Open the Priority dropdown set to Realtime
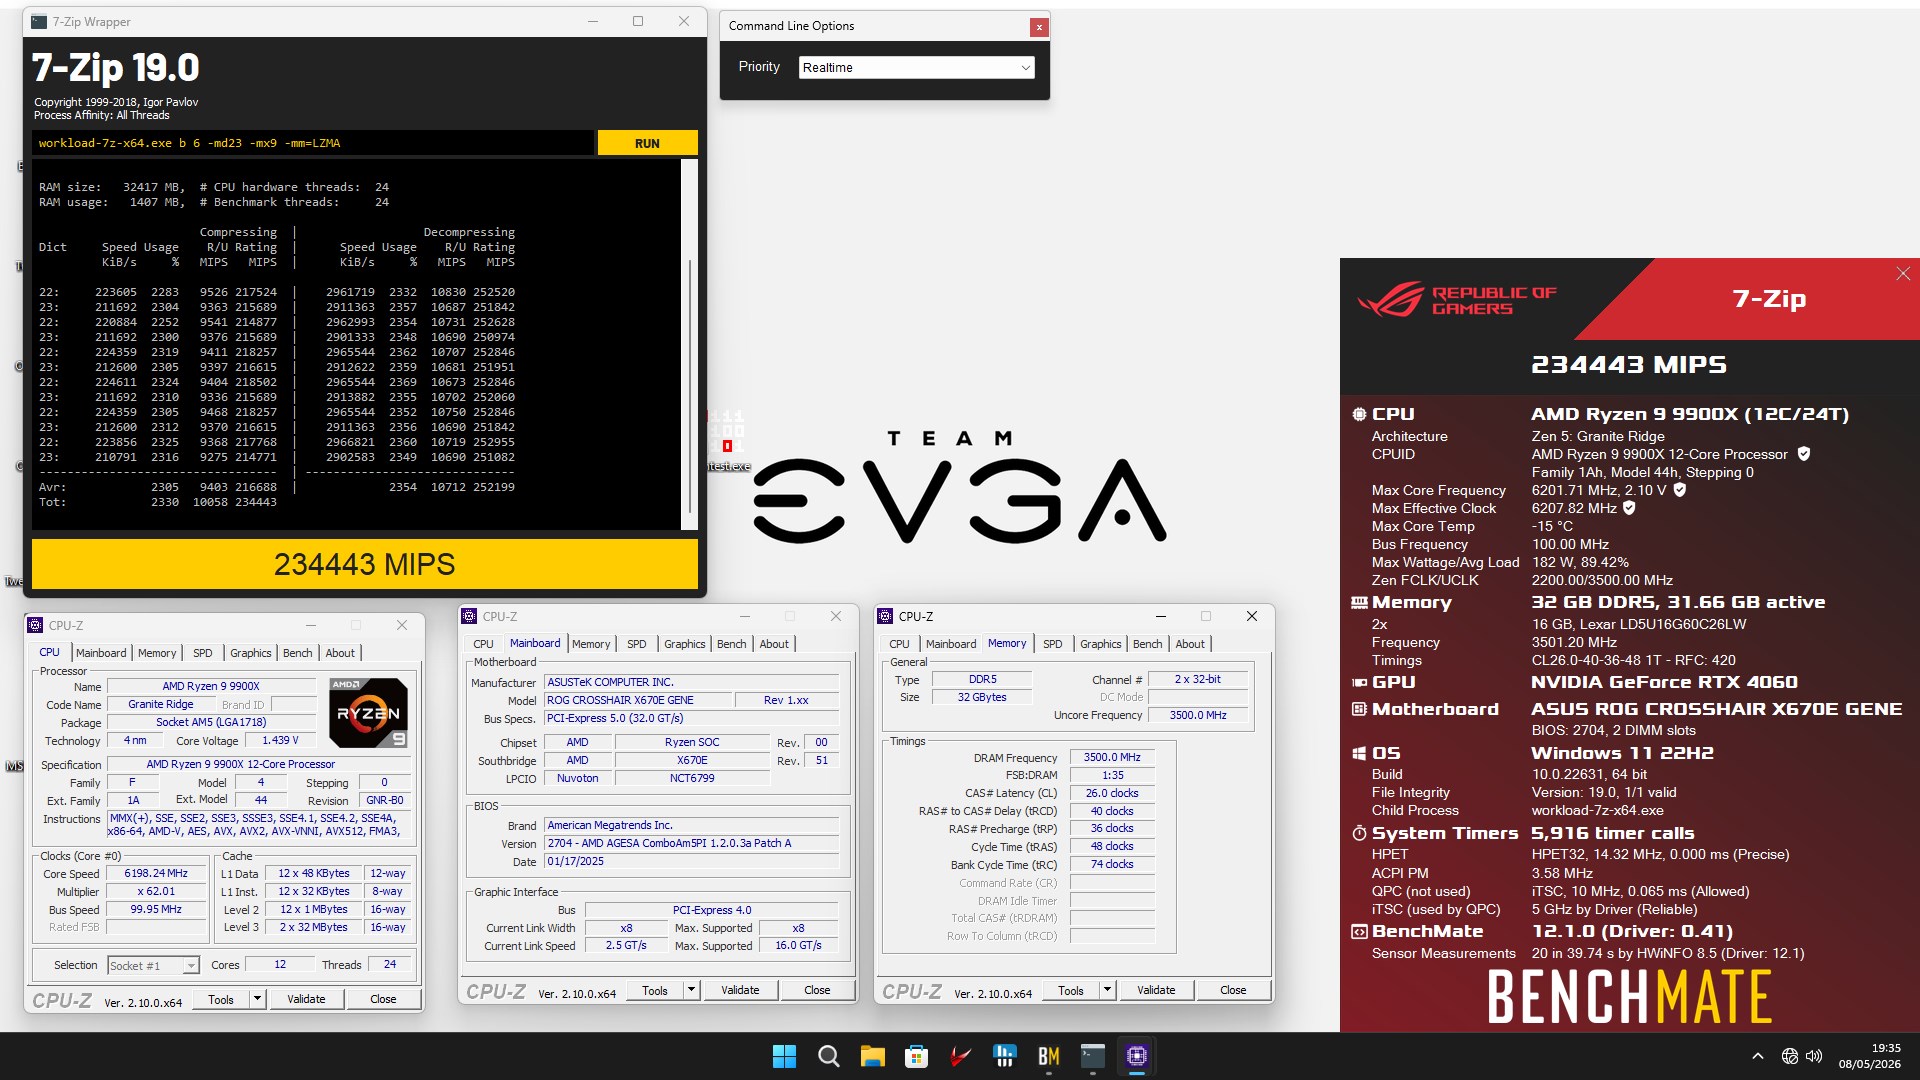 [x=916, y=67]
